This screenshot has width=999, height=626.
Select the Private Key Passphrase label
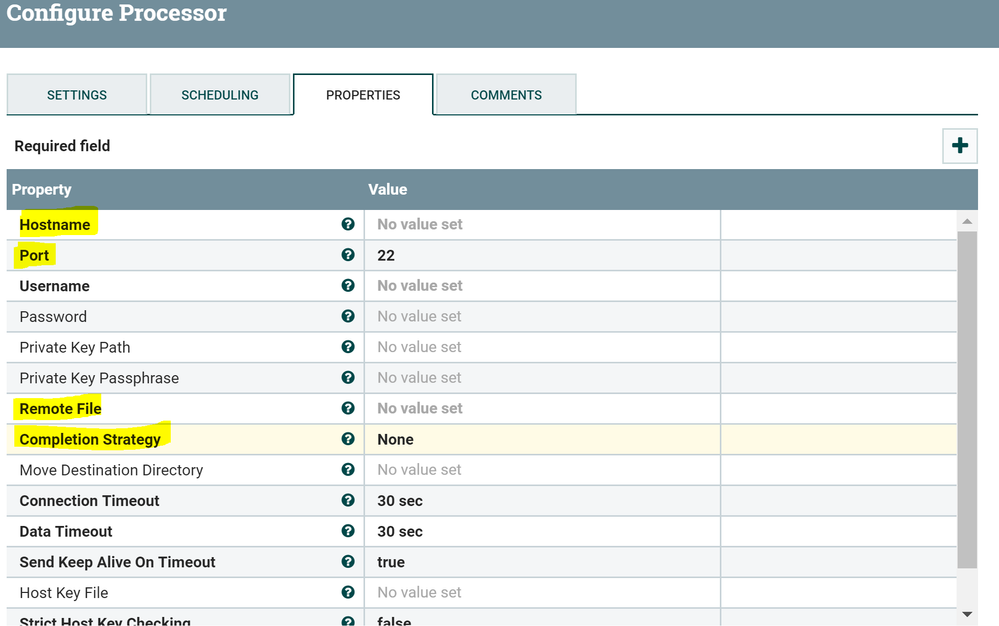click(99, 378)
